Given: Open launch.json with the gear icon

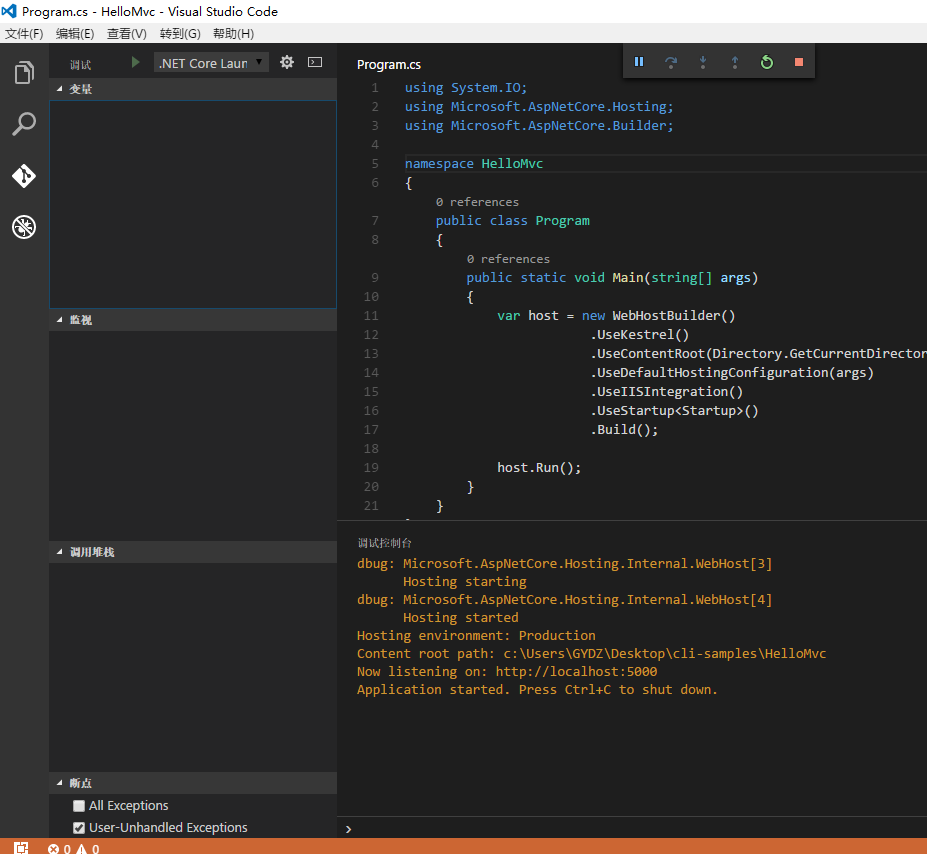Looking at the screenshot, I should (x=287, y=62).
